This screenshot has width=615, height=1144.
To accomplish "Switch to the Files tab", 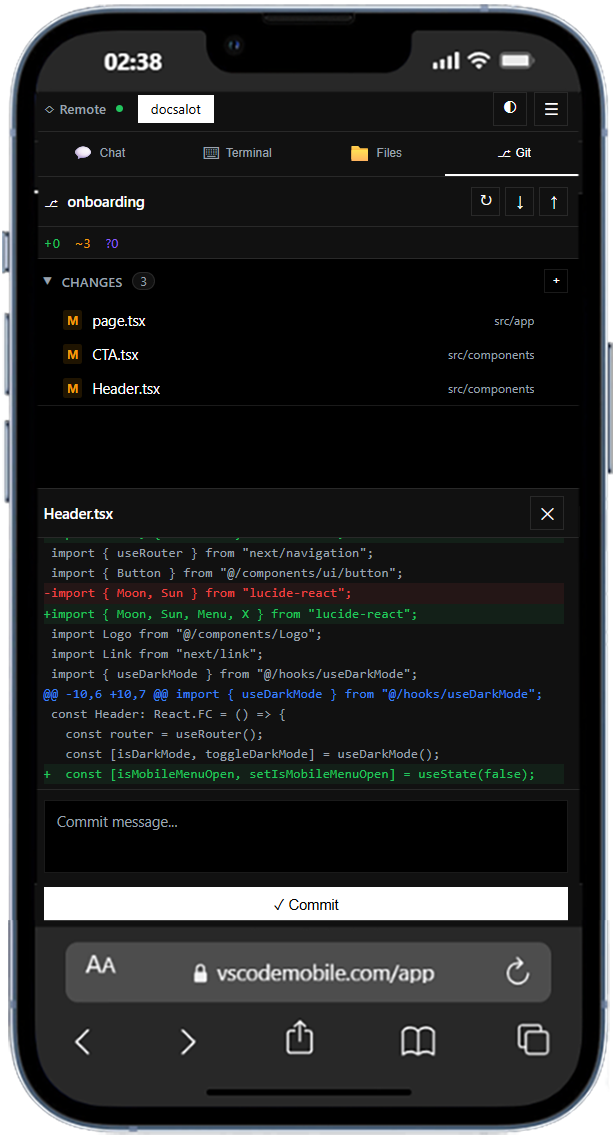I will point(378,152).
